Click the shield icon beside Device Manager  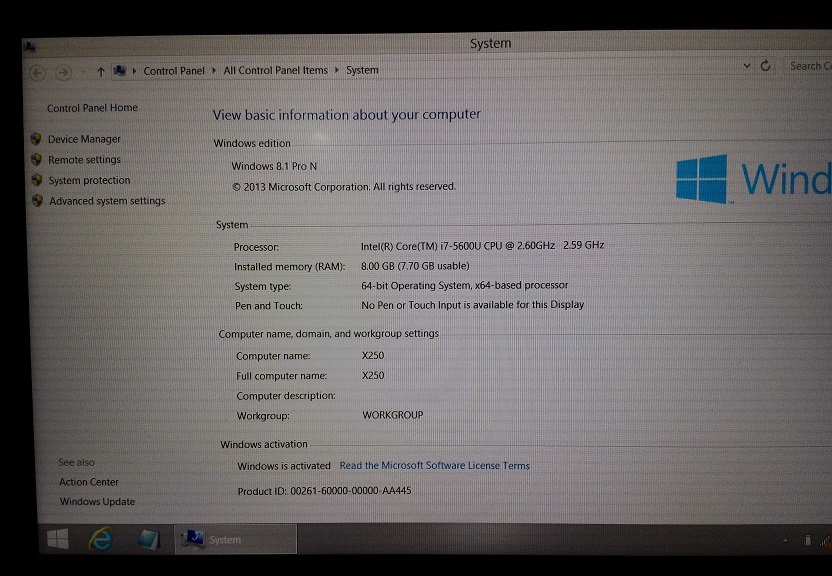pyautogui.click(x=36, y=139)
